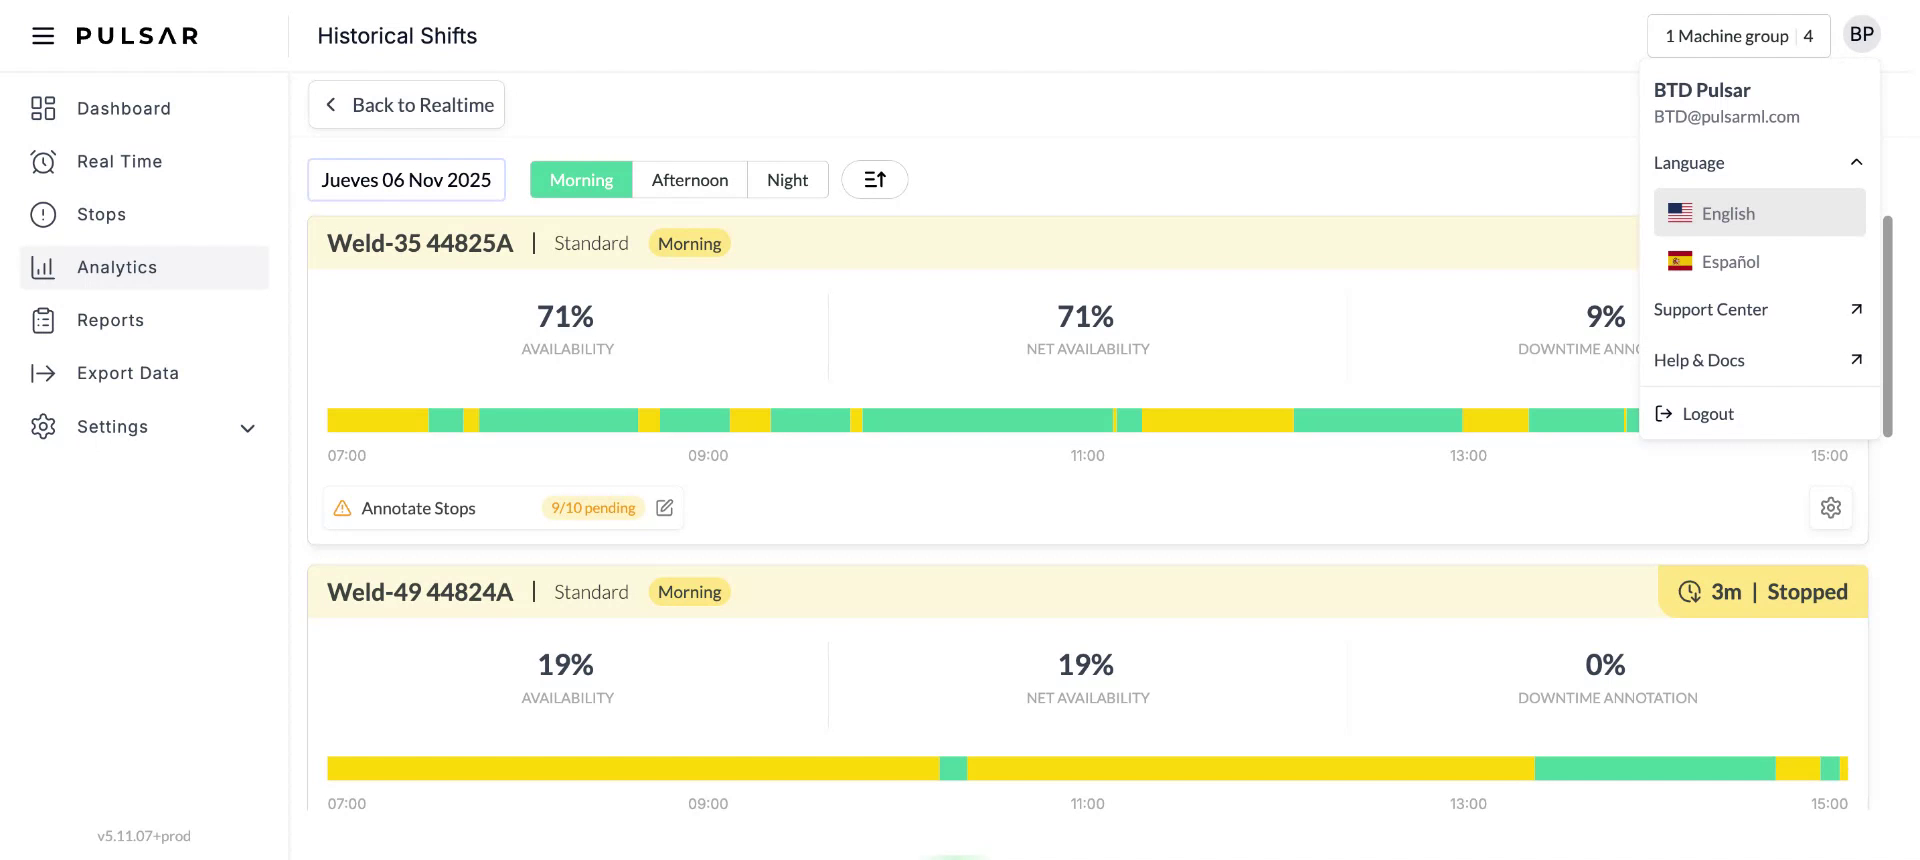
Task: Go to Stops in sidebar
Action: tap(101, 214)
